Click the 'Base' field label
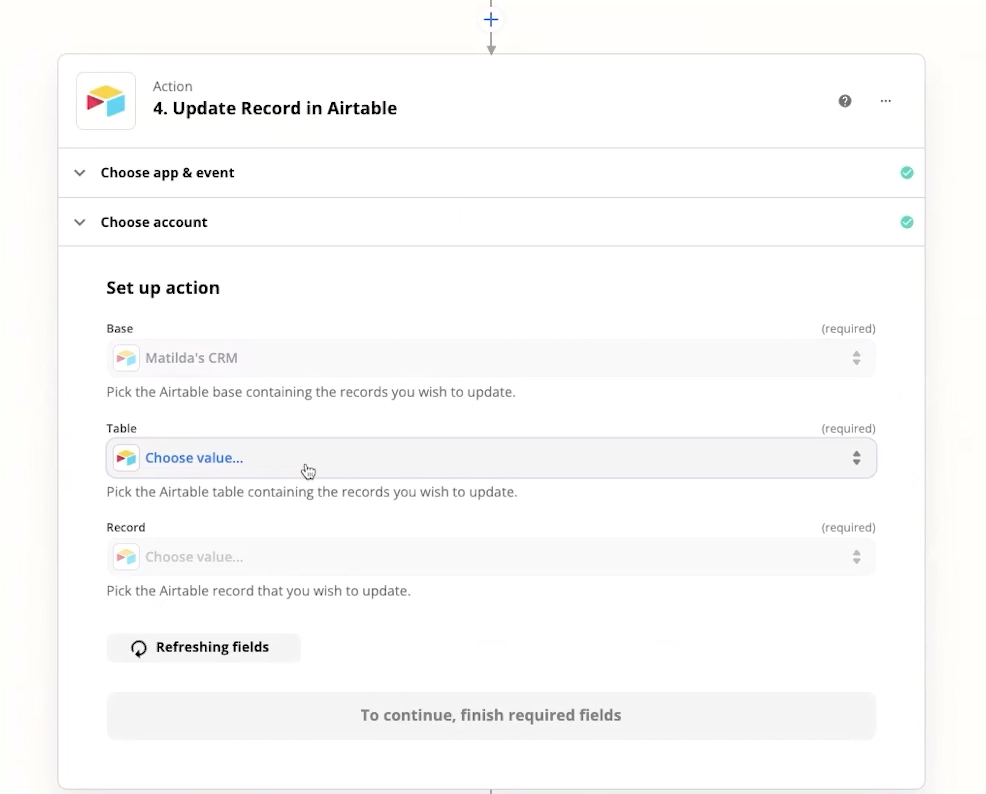Screen dimensions: 986x794 (119, 329)
